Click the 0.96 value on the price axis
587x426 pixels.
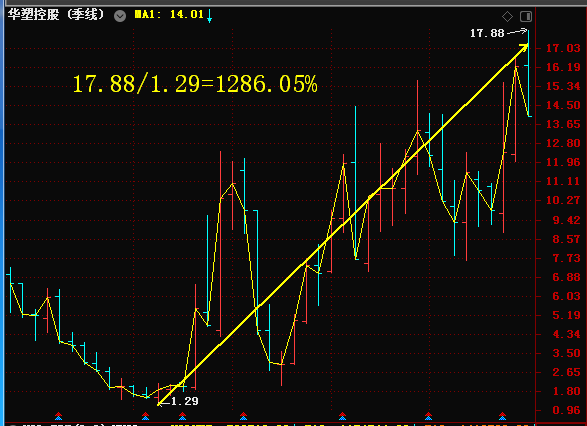[x=566, y=410]
